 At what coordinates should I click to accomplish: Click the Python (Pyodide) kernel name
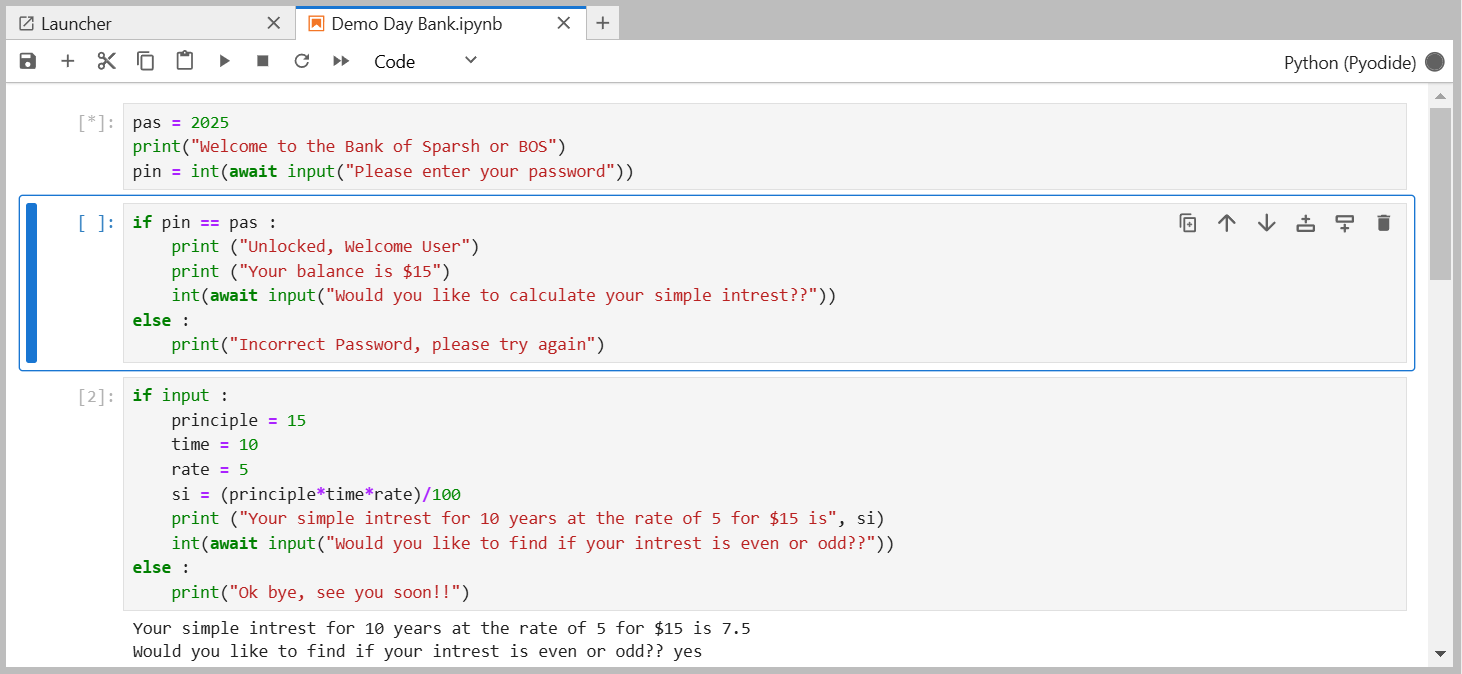1349,63
